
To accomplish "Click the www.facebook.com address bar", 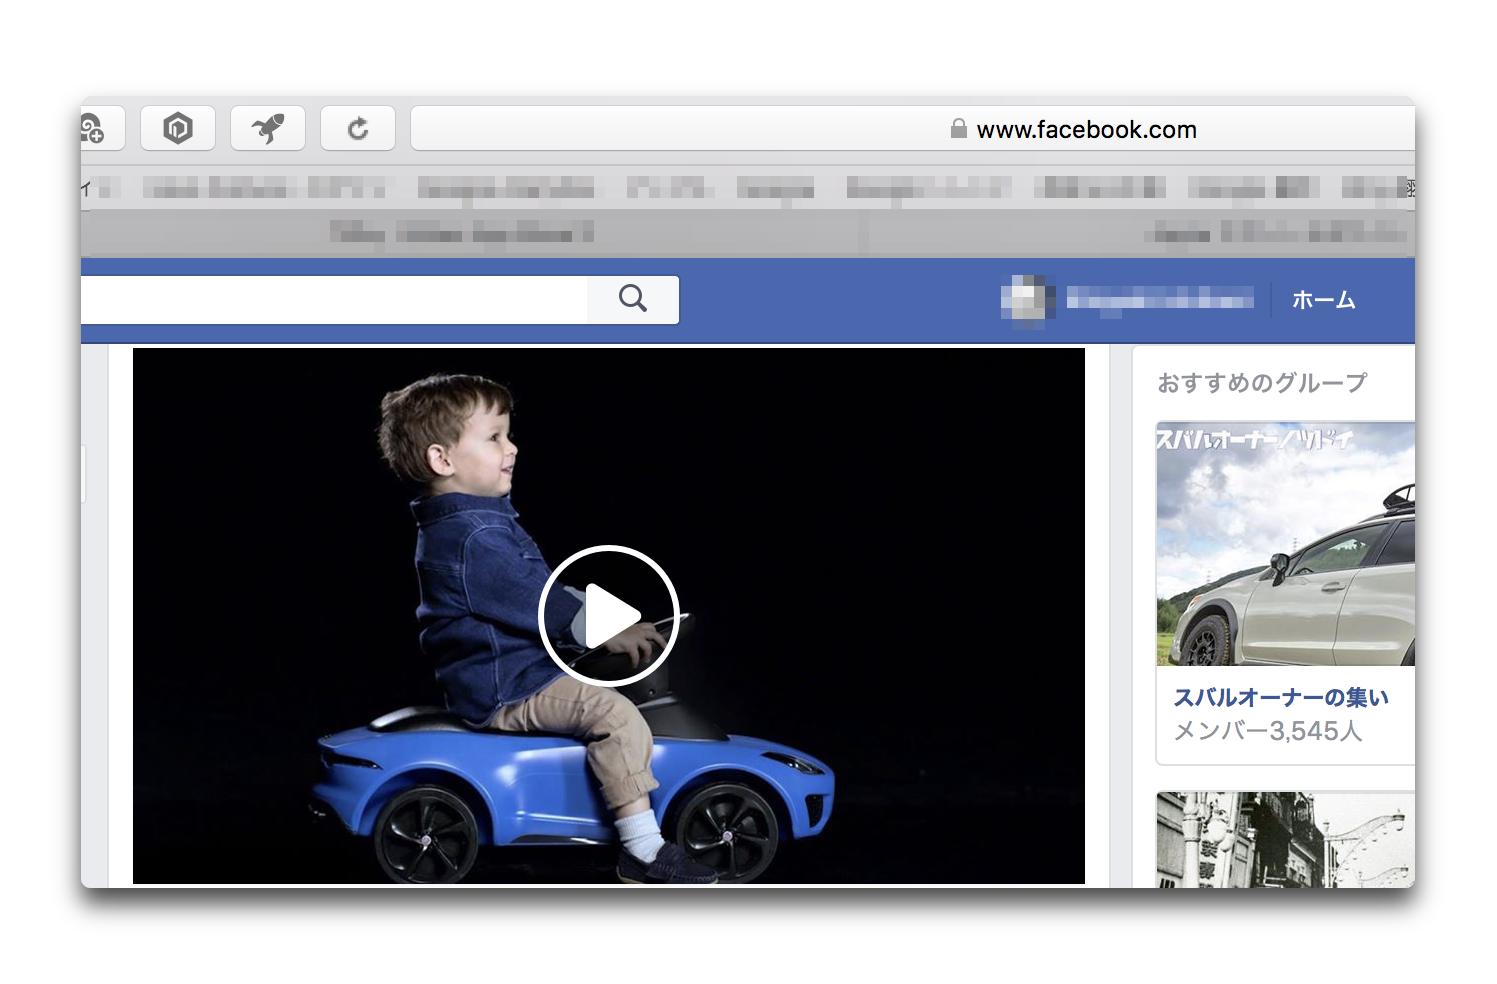I will point(912,129).
